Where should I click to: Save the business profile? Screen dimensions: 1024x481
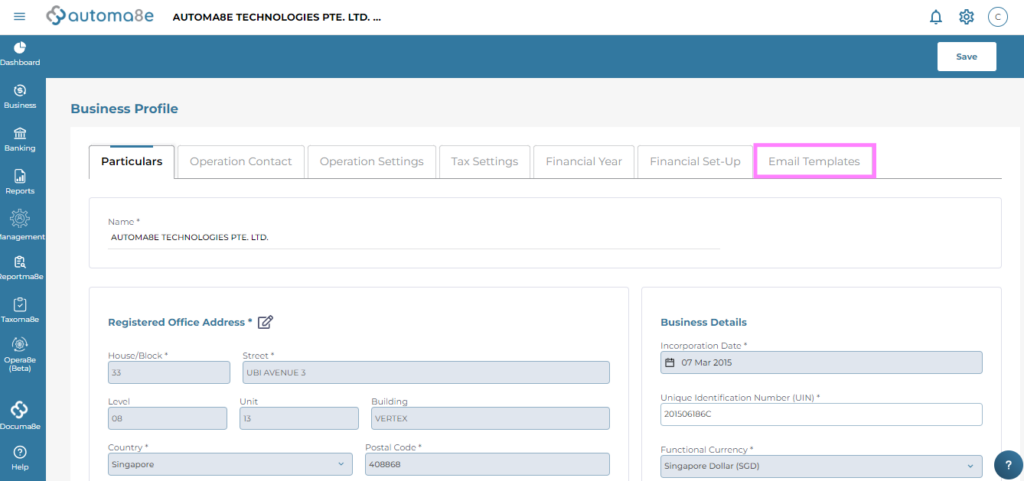[x=967, y=57]
